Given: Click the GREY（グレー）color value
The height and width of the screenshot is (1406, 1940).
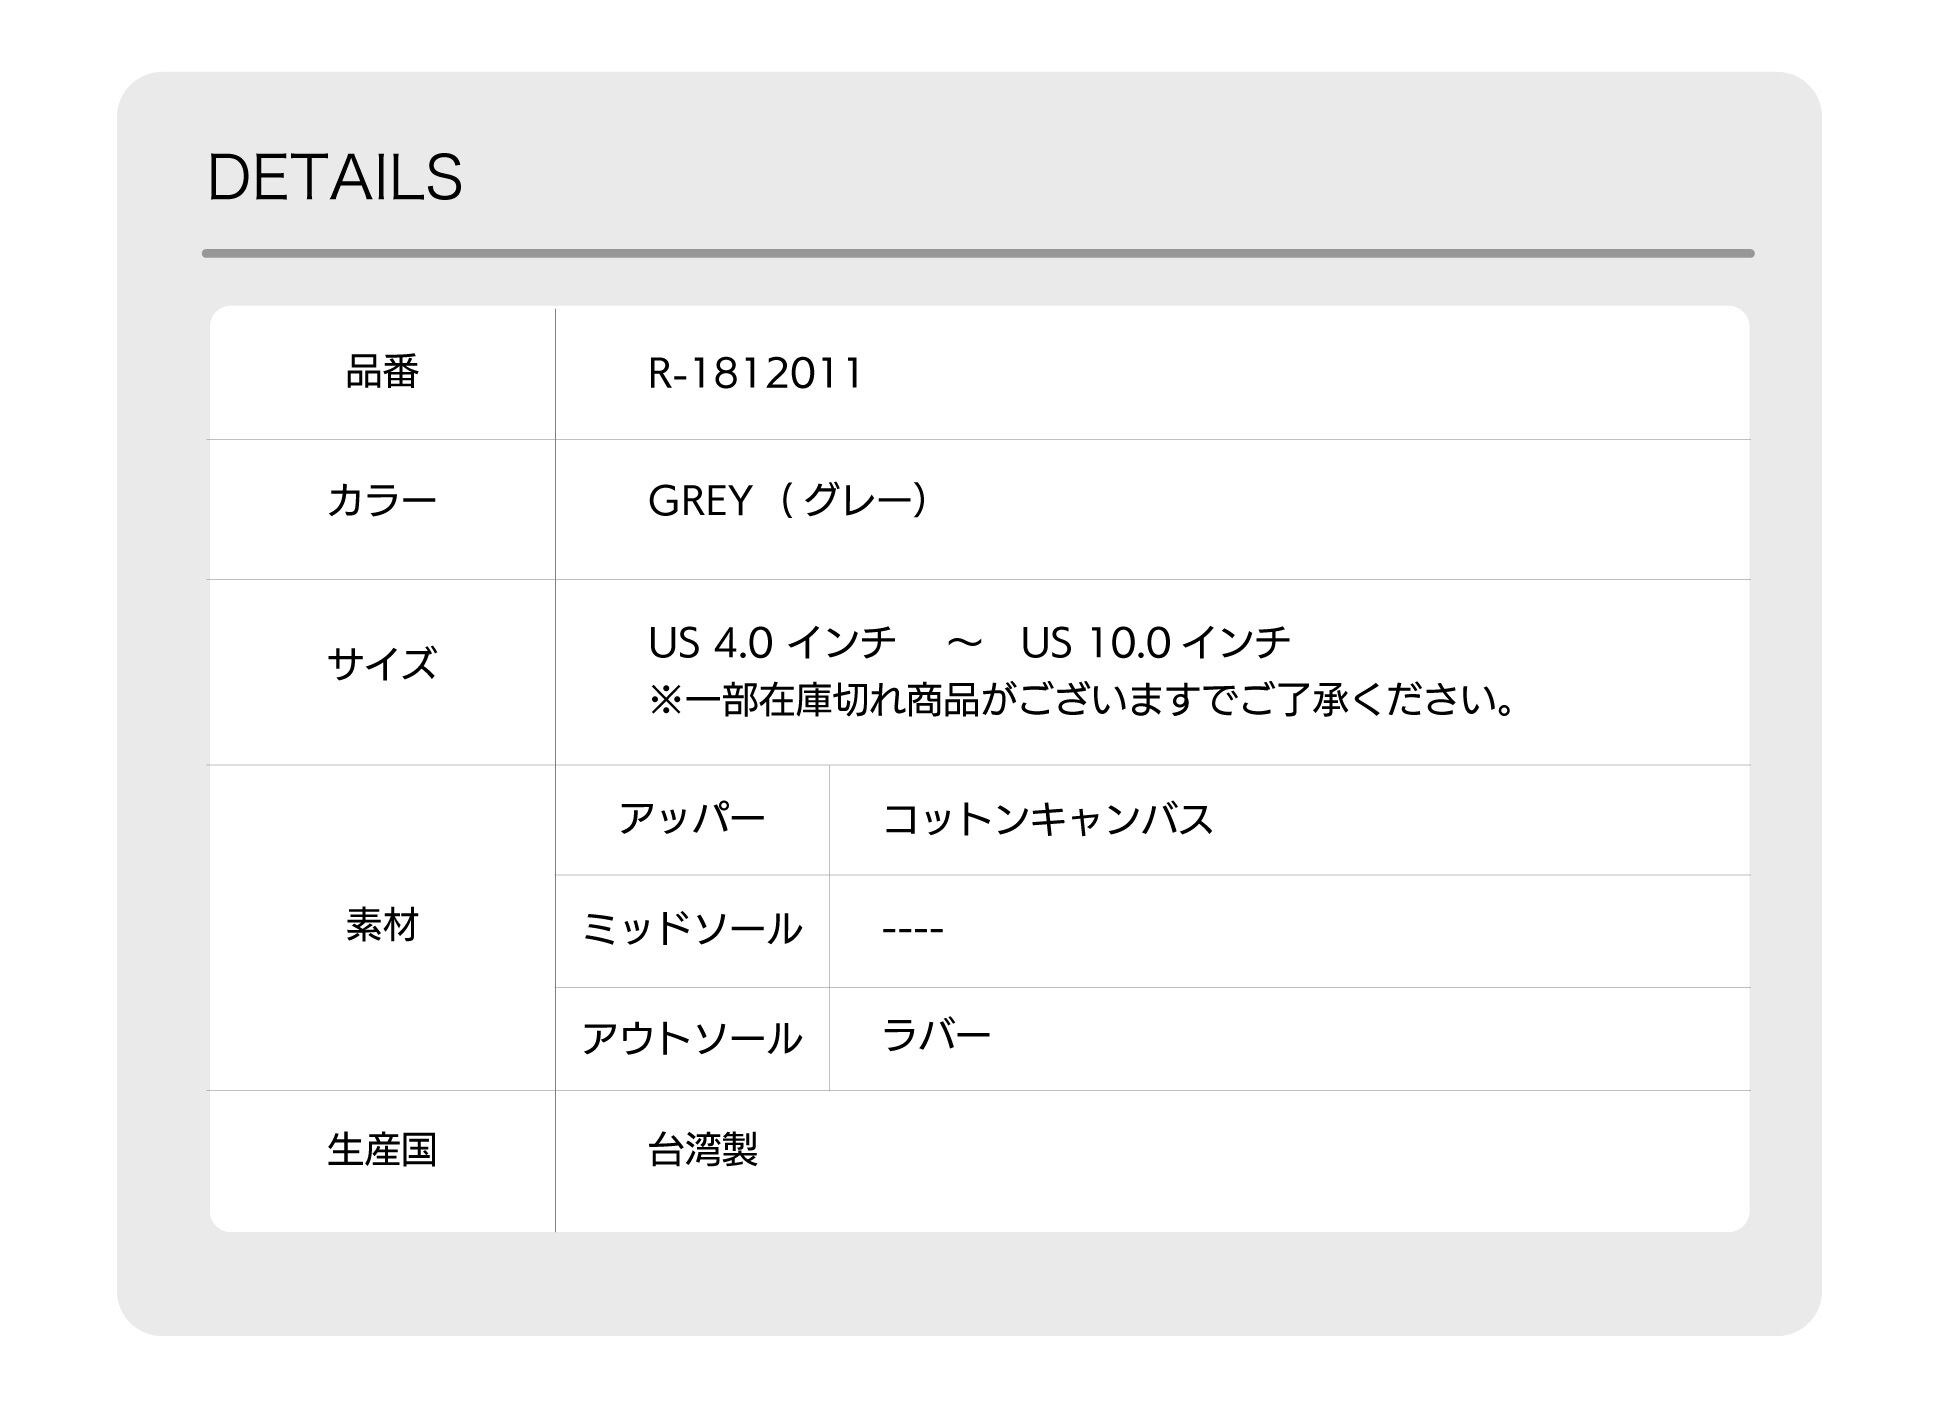Looking at the screenshot, I should coord(789,500).
